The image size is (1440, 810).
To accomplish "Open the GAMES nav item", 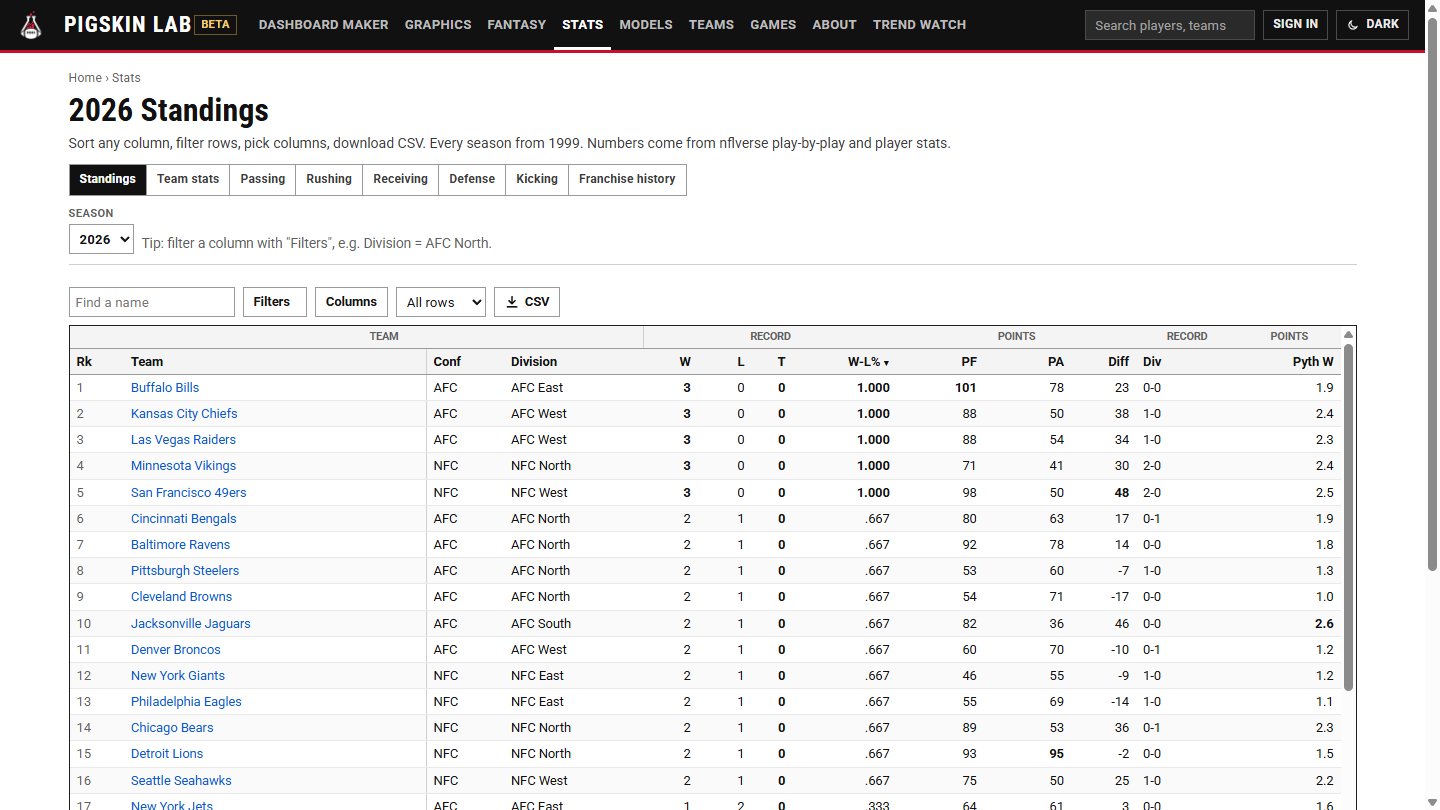I will [x=773, y=25].
